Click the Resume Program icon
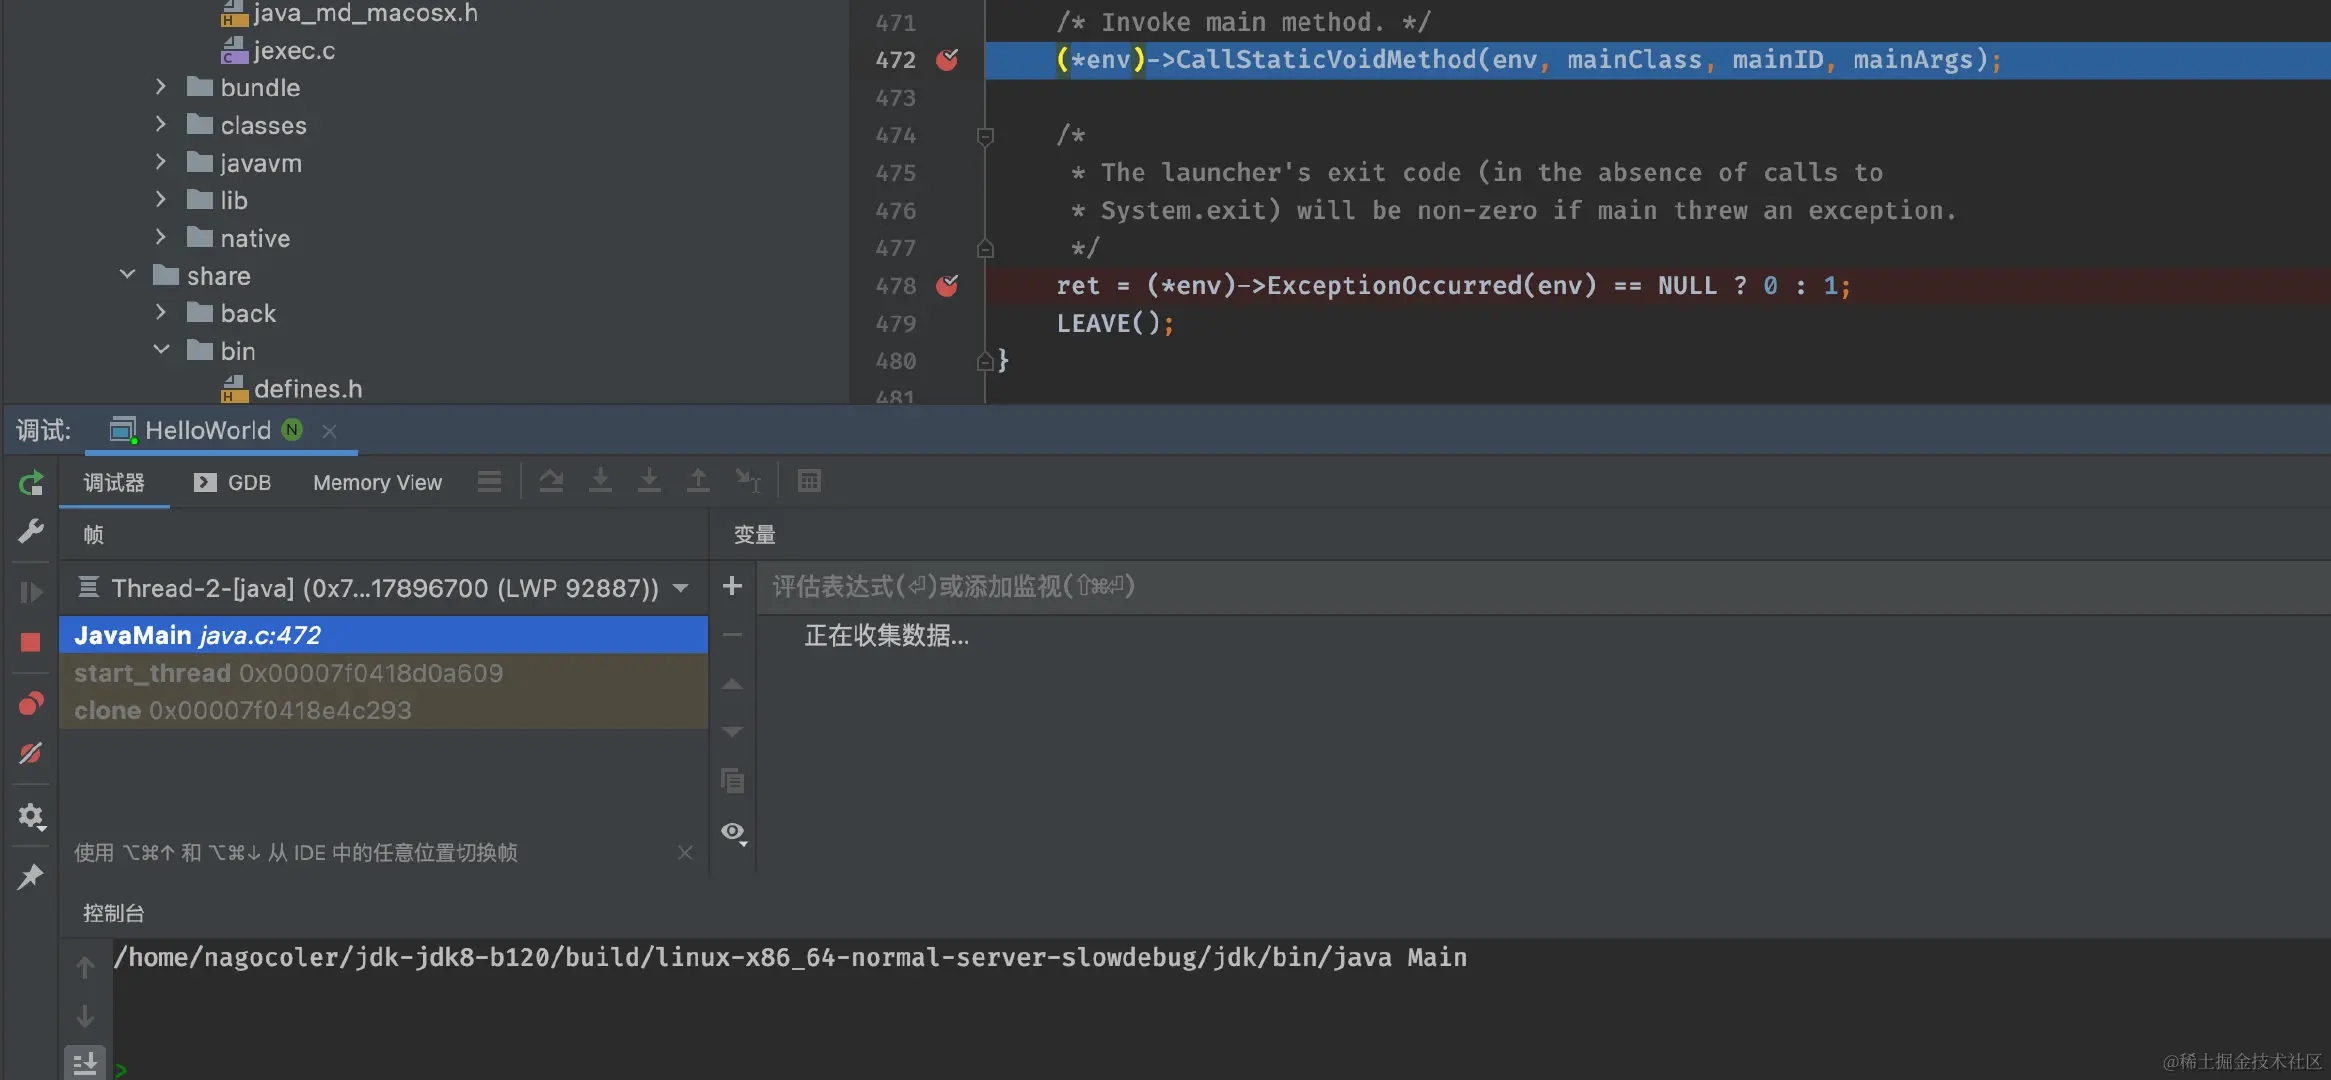This screenshot has width=2331, height=1080. (31, 592)
